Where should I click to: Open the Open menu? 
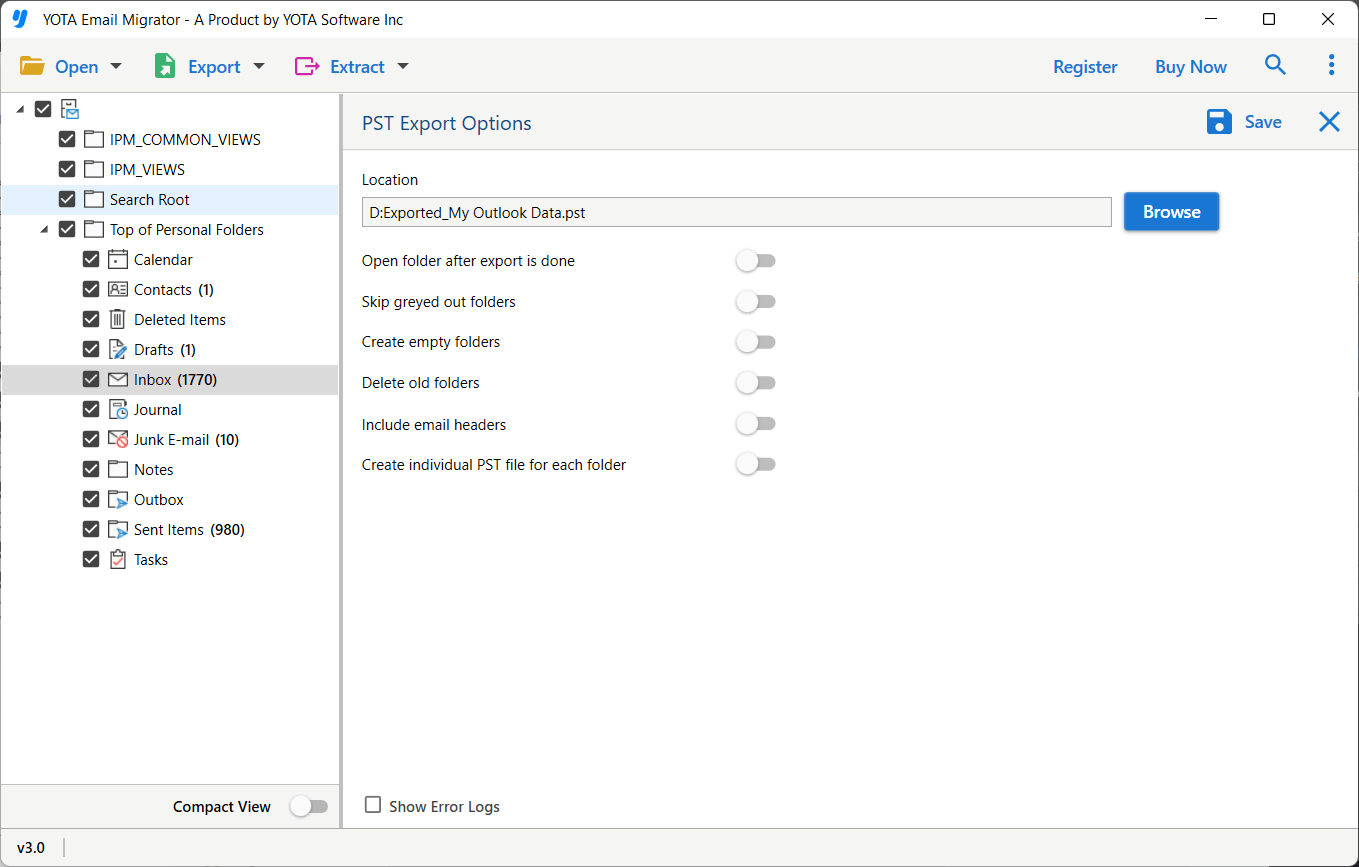tap(77, 67)
